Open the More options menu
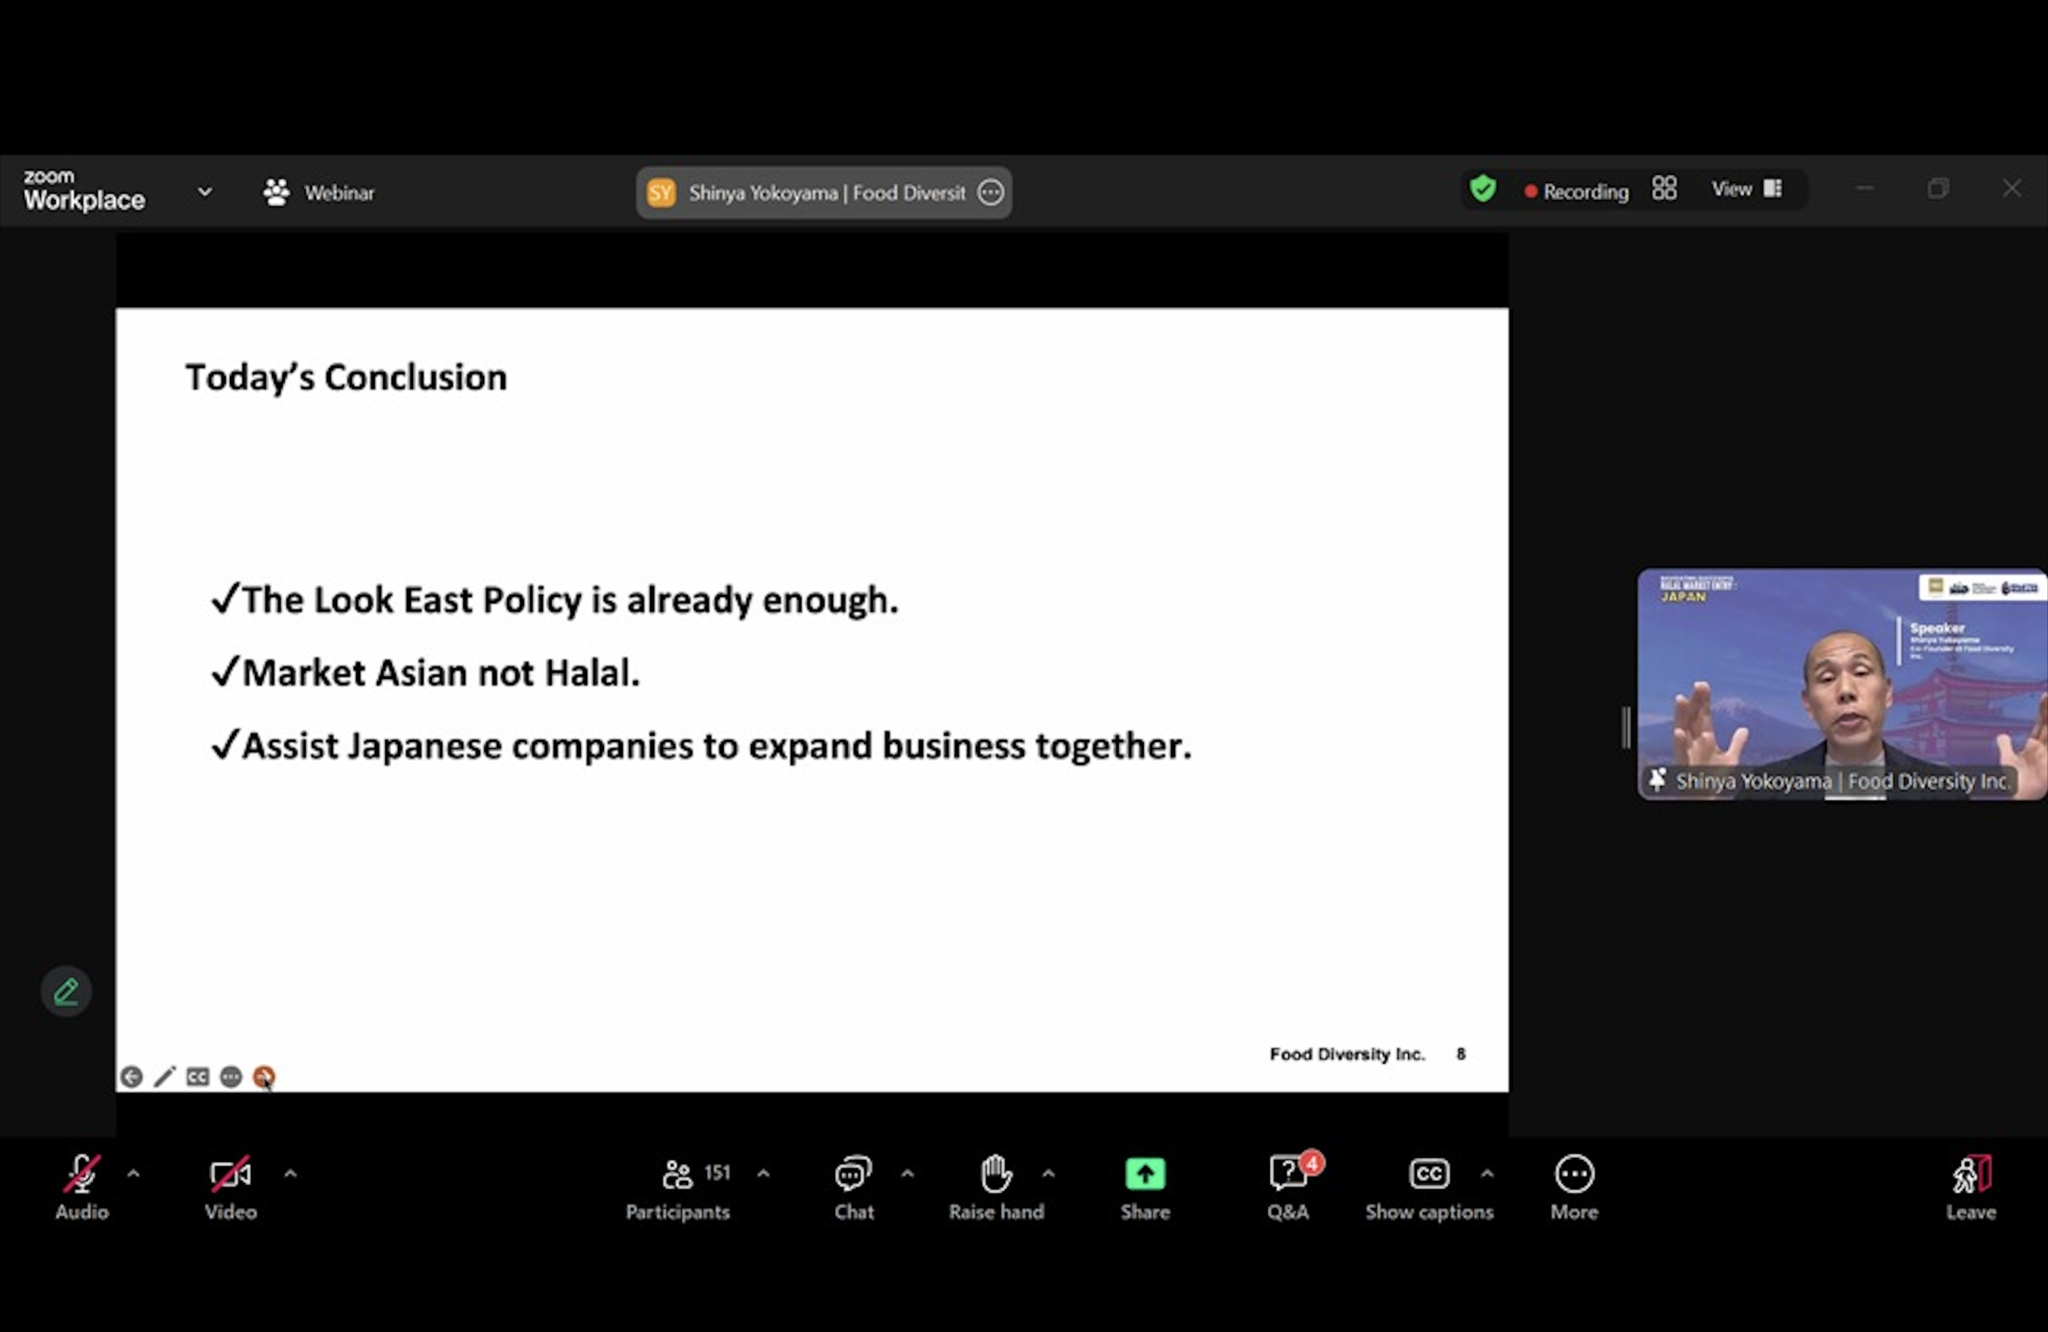Screen dimensions: 2048x1332 pos(1573,1186)
